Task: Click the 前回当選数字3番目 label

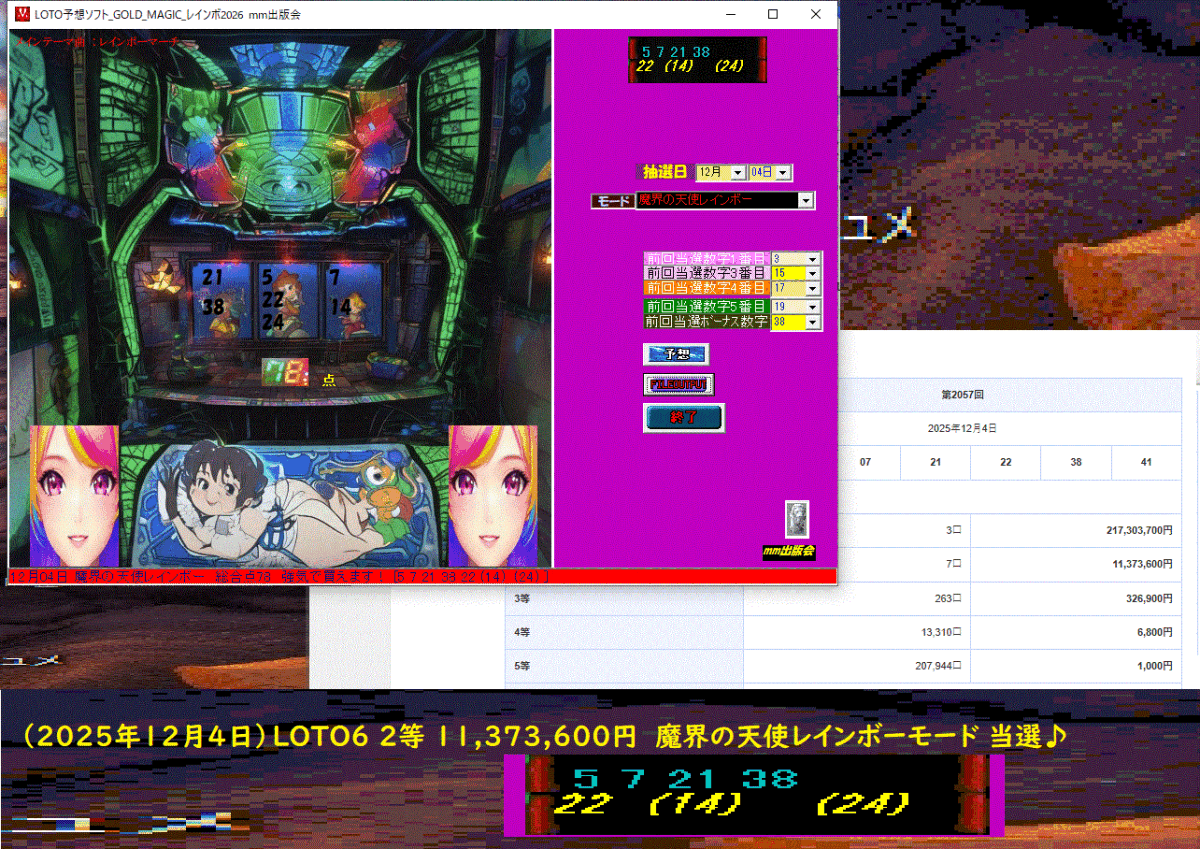Action: [x=706, y=272]
